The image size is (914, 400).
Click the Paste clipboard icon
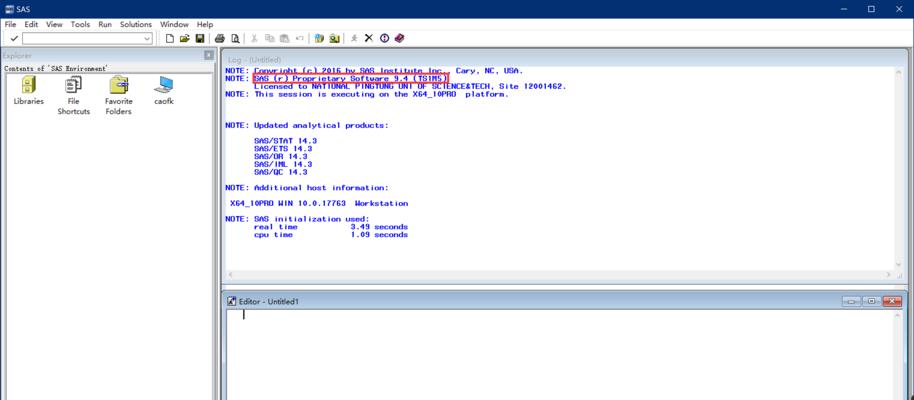(284, 38)
